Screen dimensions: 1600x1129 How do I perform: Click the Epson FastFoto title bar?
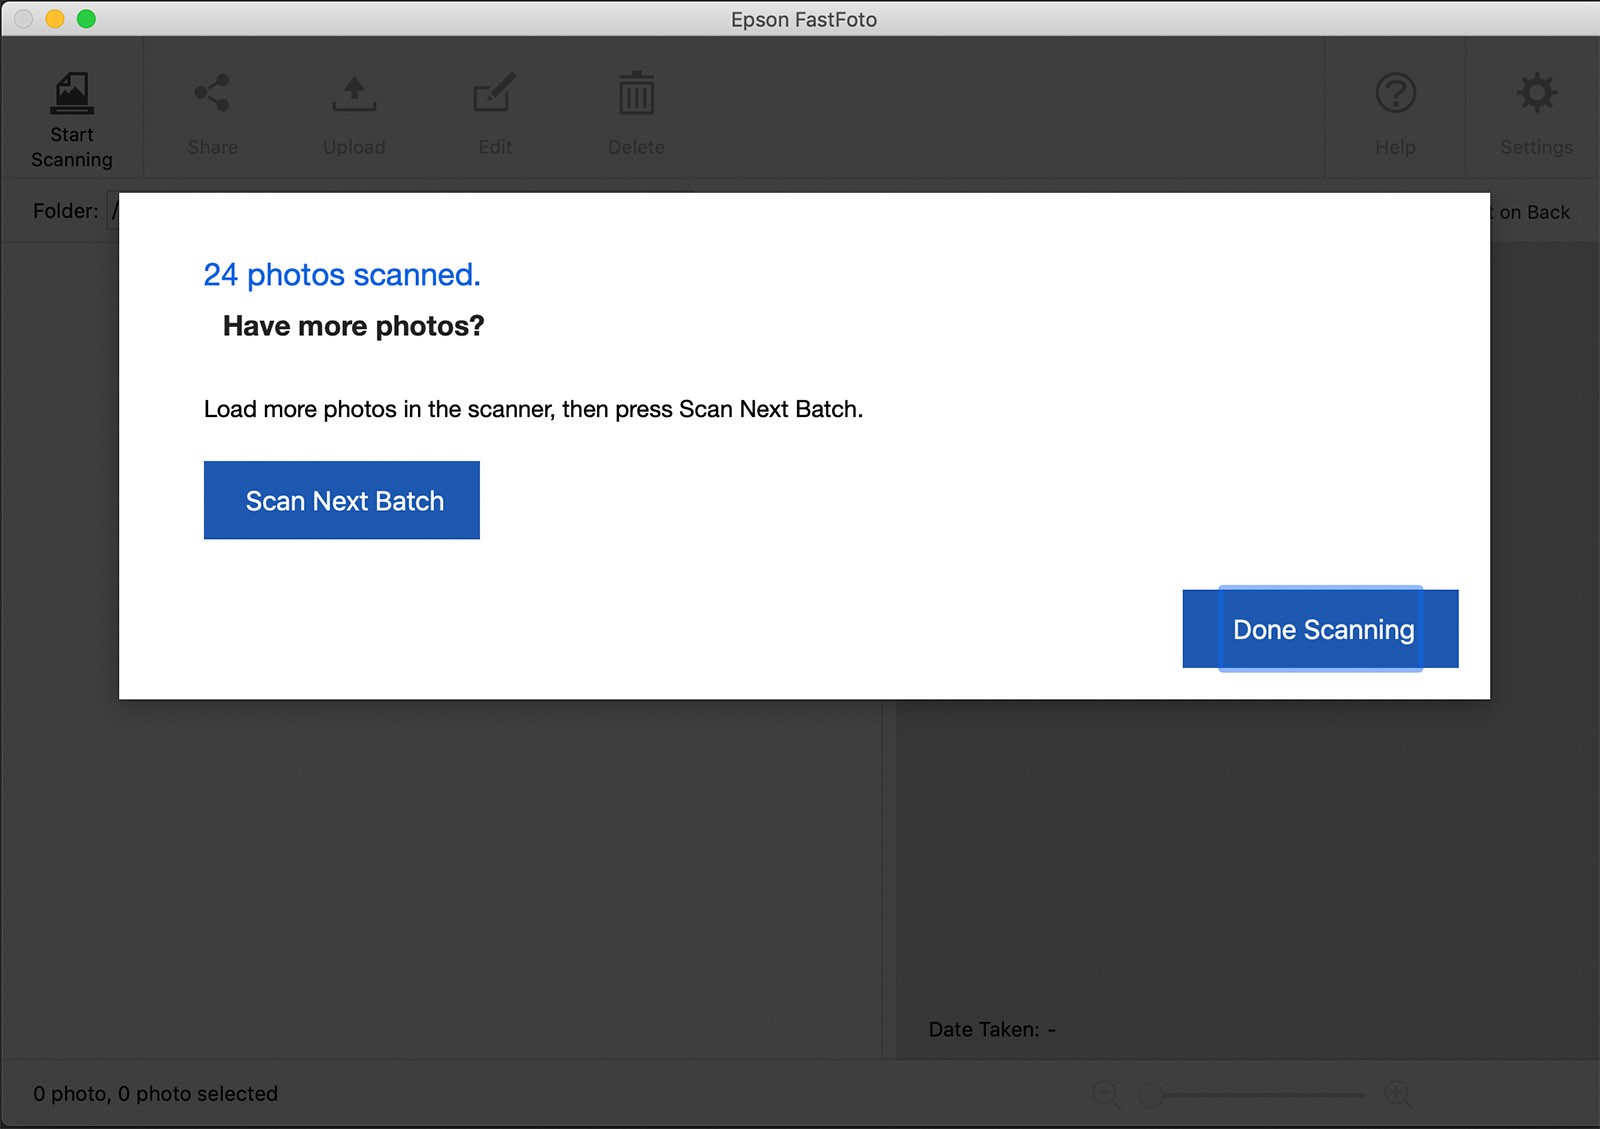pos(803,19)
